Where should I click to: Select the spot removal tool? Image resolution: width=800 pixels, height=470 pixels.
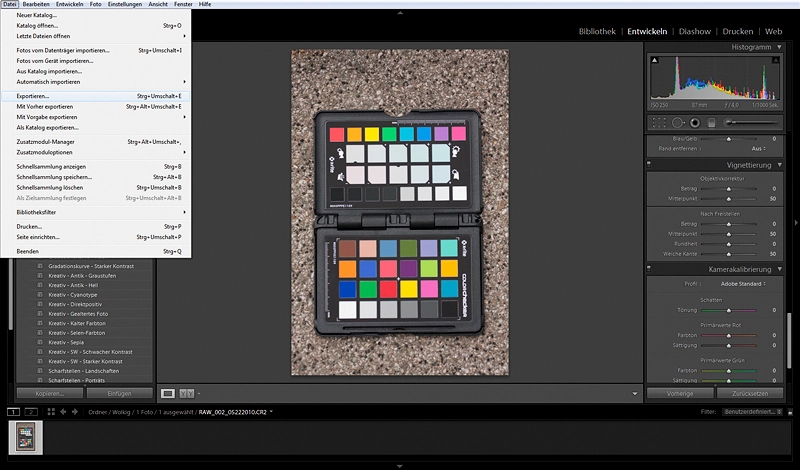point(677,122)
